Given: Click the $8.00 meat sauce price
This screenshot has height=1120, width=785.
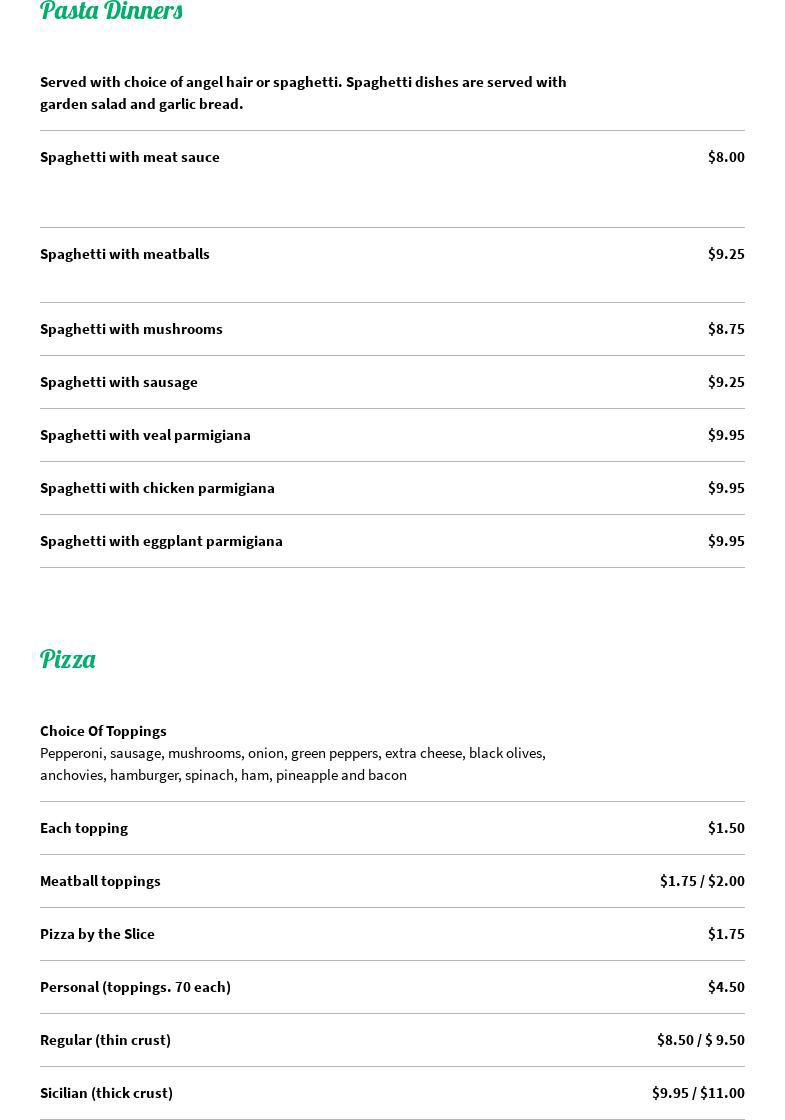Looking at the screenshot, I should point(726,157).
